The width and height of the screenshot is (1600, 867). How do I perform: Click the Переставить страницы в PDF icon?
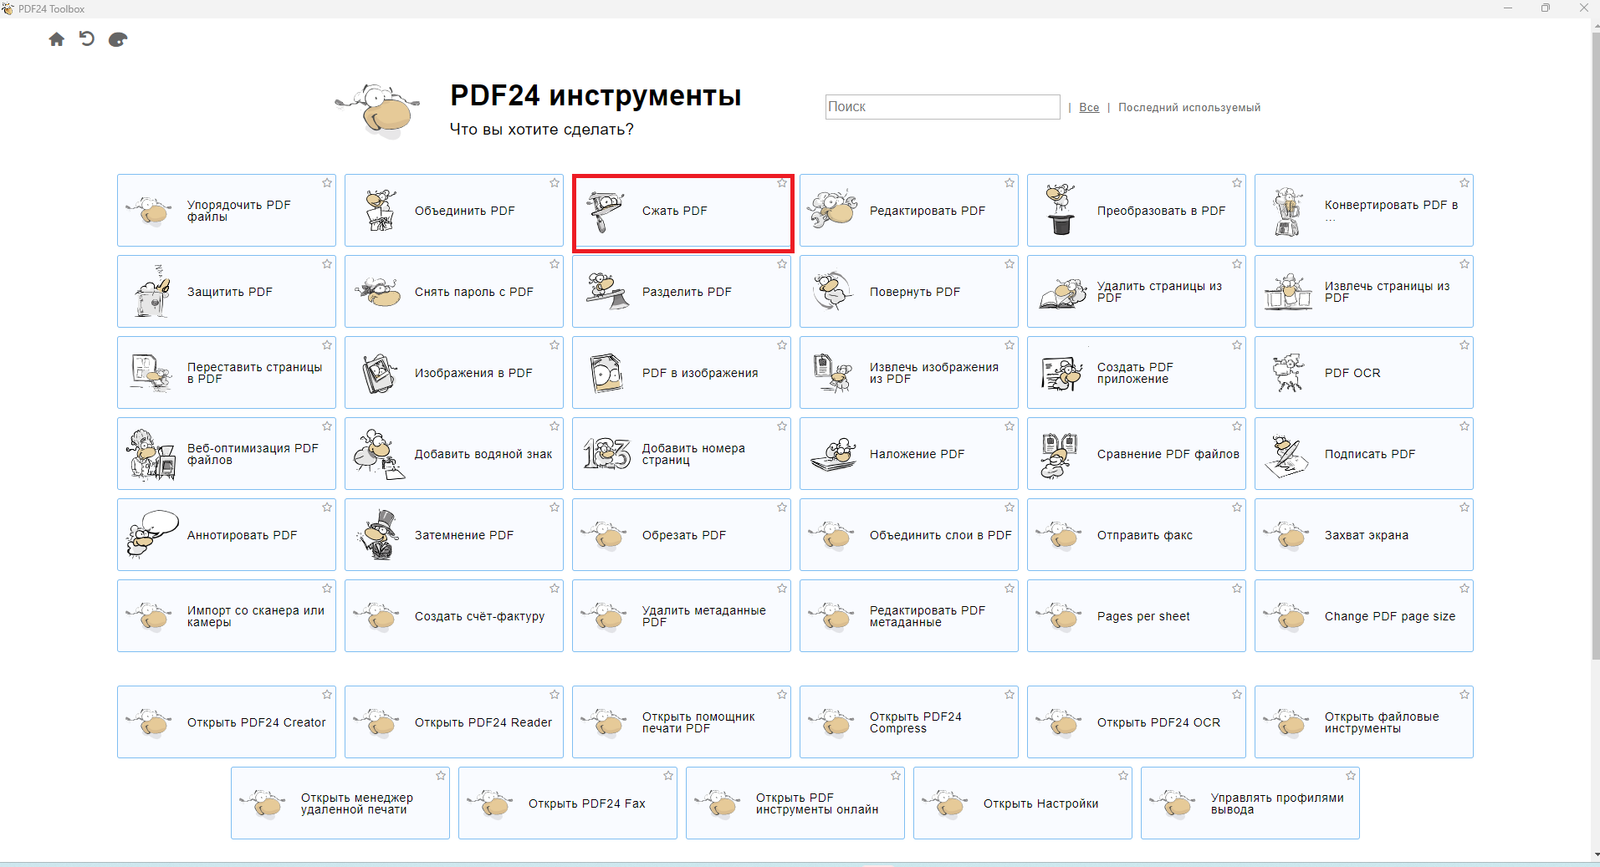(151, 373)
